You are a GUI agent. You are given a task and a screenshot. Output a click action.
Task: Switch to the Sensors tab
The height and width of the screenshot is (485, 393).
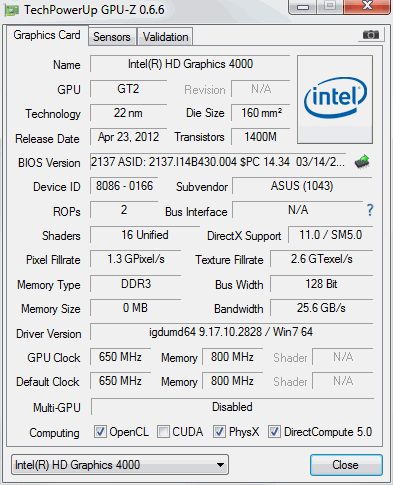tap(112, 37)
